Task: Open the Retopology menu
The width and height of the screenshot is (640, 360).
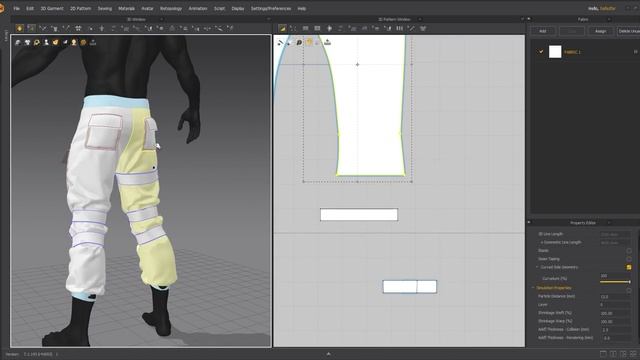Action: point(171,9)
